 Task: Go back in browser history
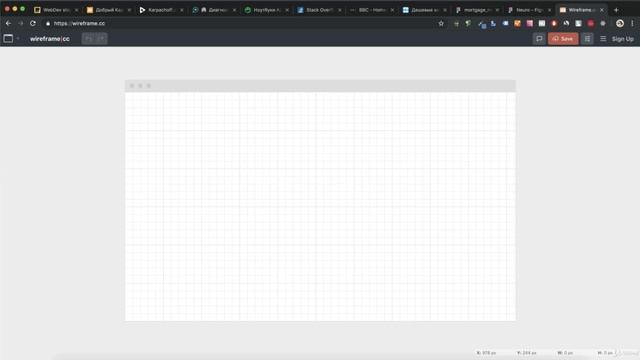pos(9,24)
